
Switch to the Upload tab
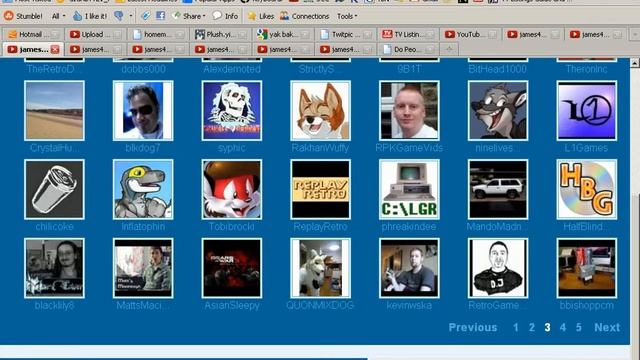coord(96,35)
